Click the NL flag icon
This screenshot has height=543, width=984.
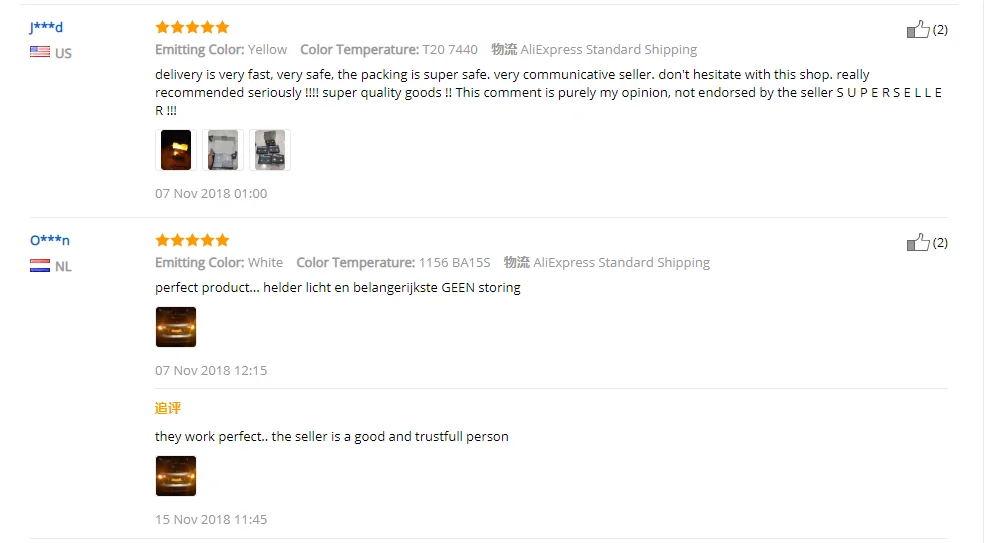pos(40,266)
